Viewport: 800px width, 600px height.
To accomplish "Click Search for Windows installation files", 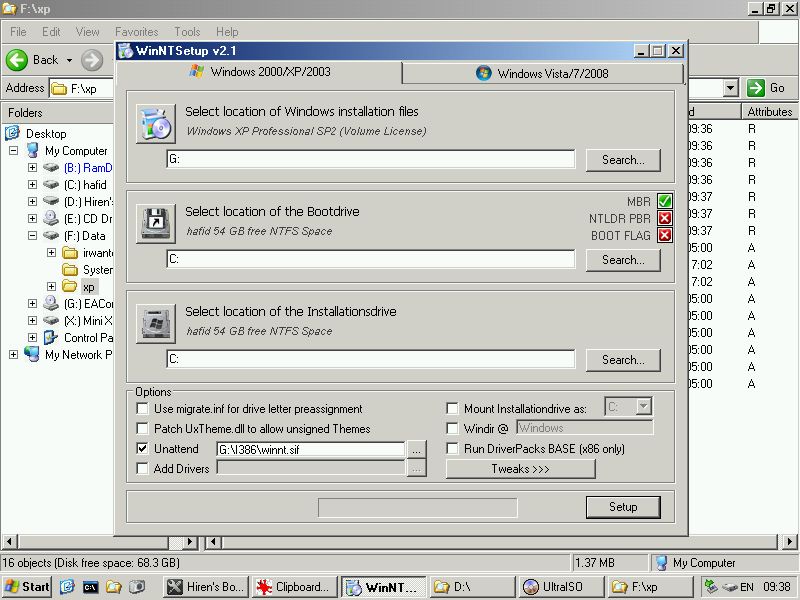I will pyautogui.click(x=623, y=160).
